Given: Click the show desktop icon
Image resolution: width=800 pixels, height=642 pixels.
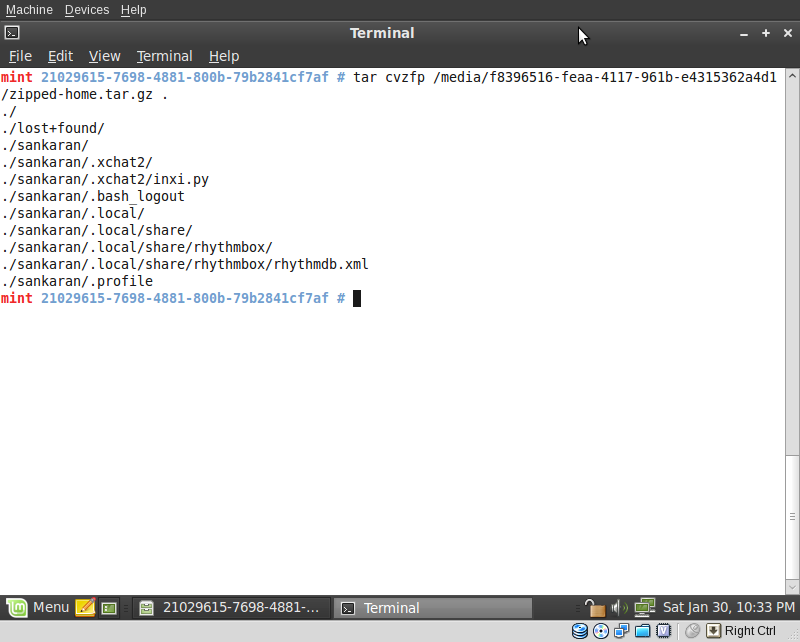Looking at the screenshot, I should (109, 607).
